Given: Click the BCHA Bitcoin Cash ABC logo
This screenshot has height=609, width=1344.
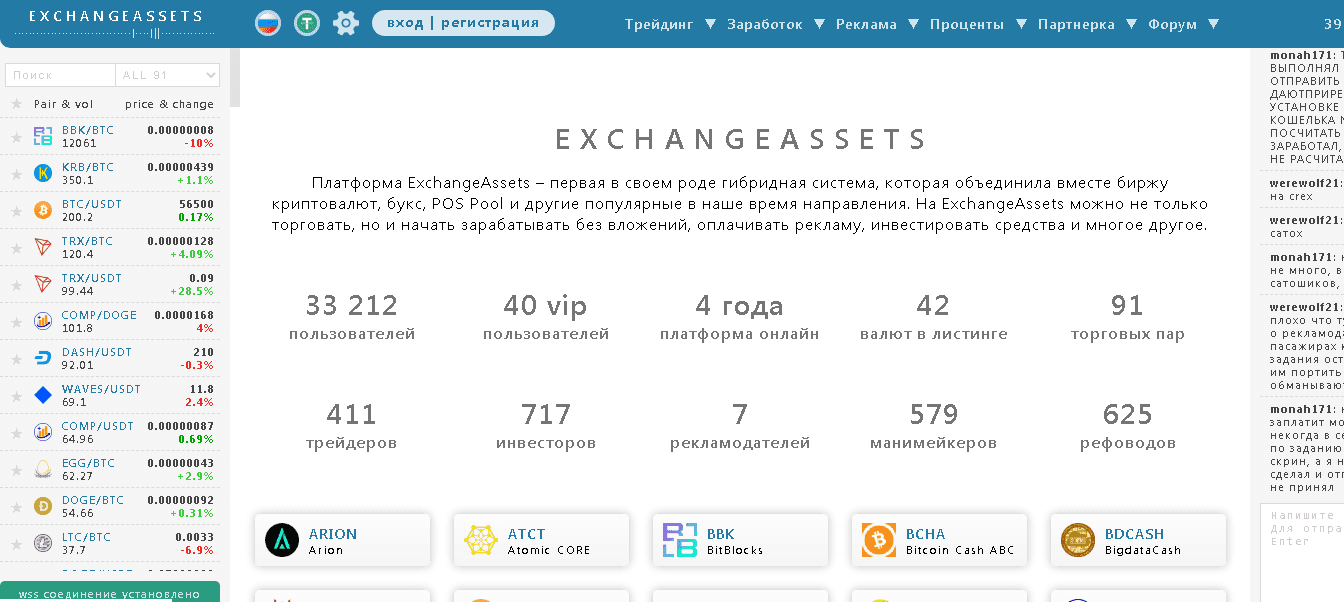Looking at the screenshot, I should coord(879,541).
